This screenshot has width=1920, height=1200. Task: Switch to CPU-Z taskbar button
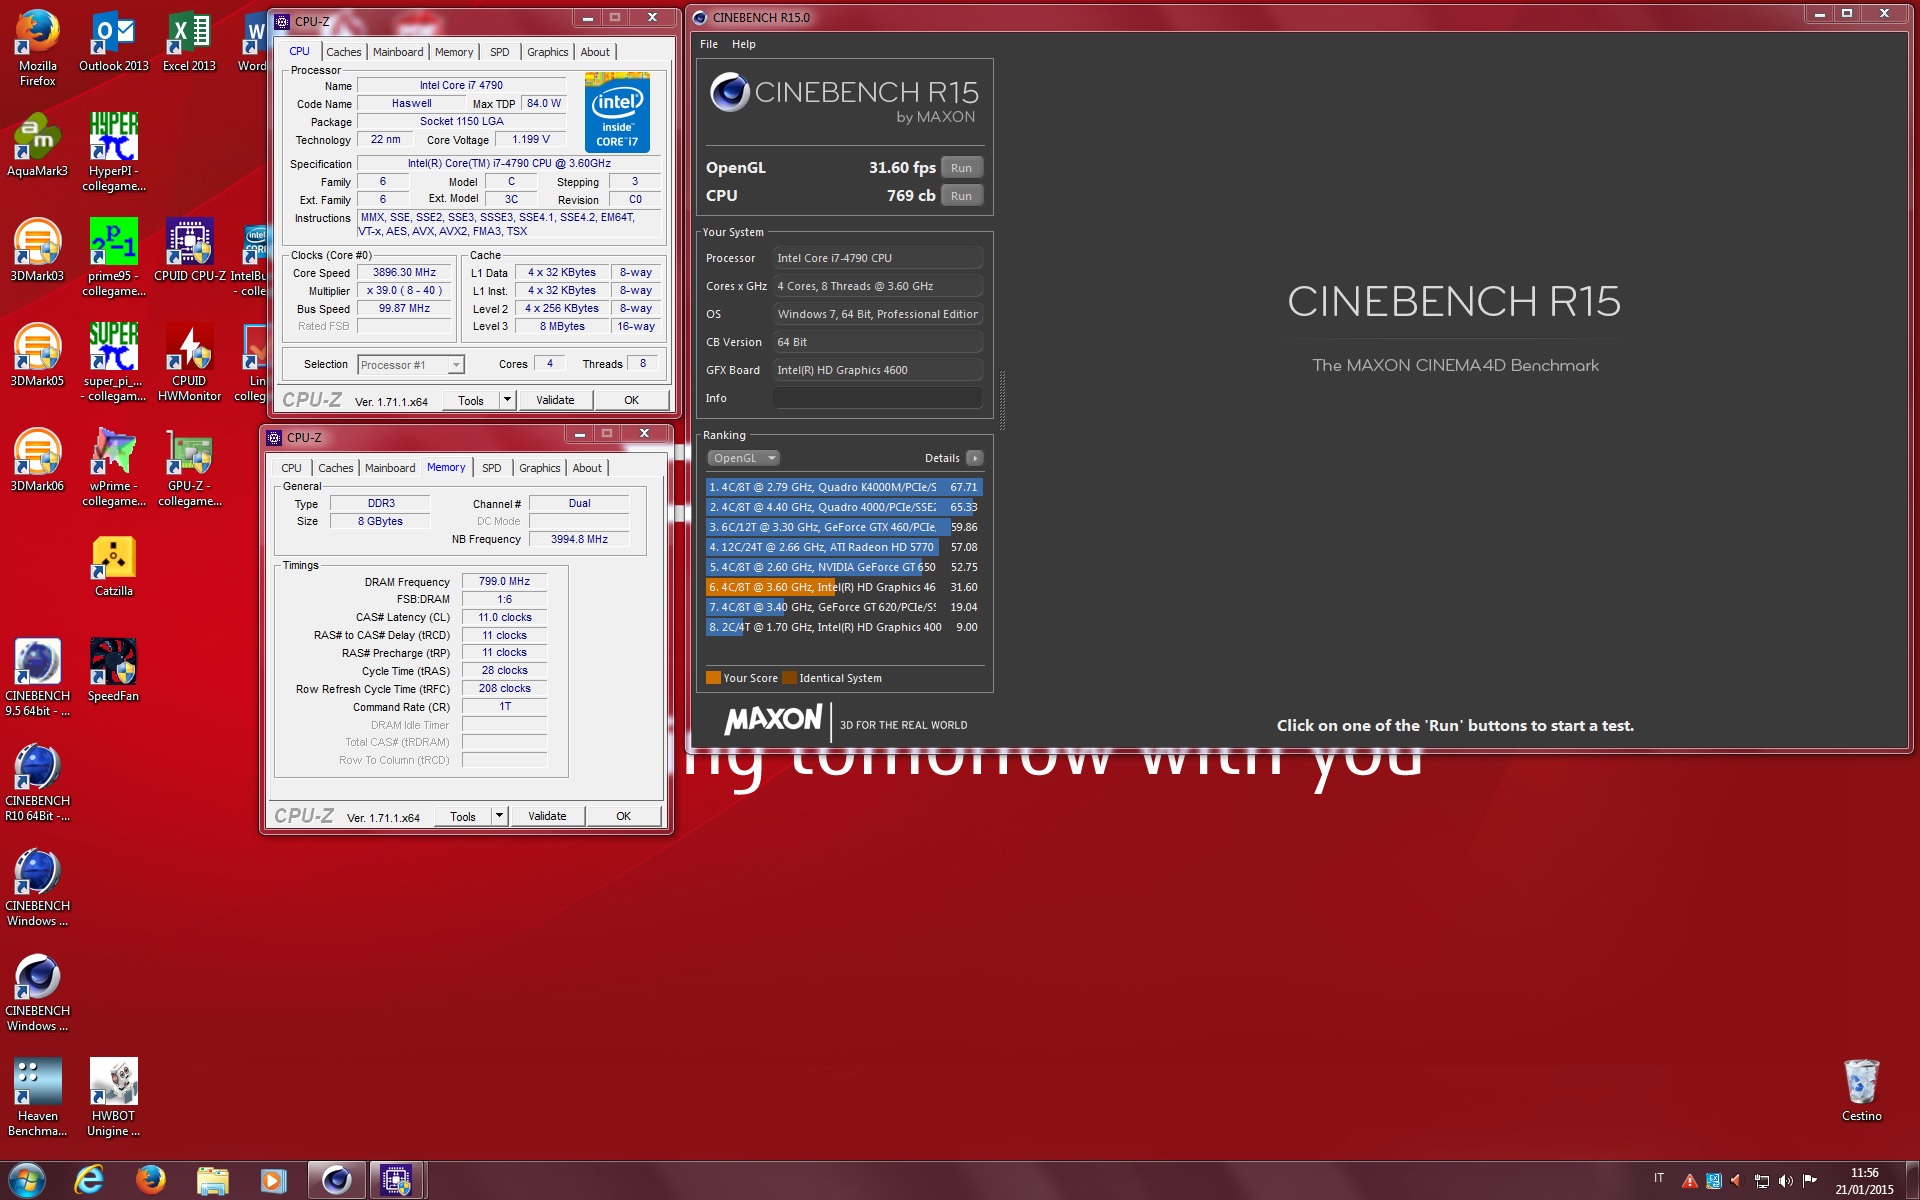(397, 1180)
